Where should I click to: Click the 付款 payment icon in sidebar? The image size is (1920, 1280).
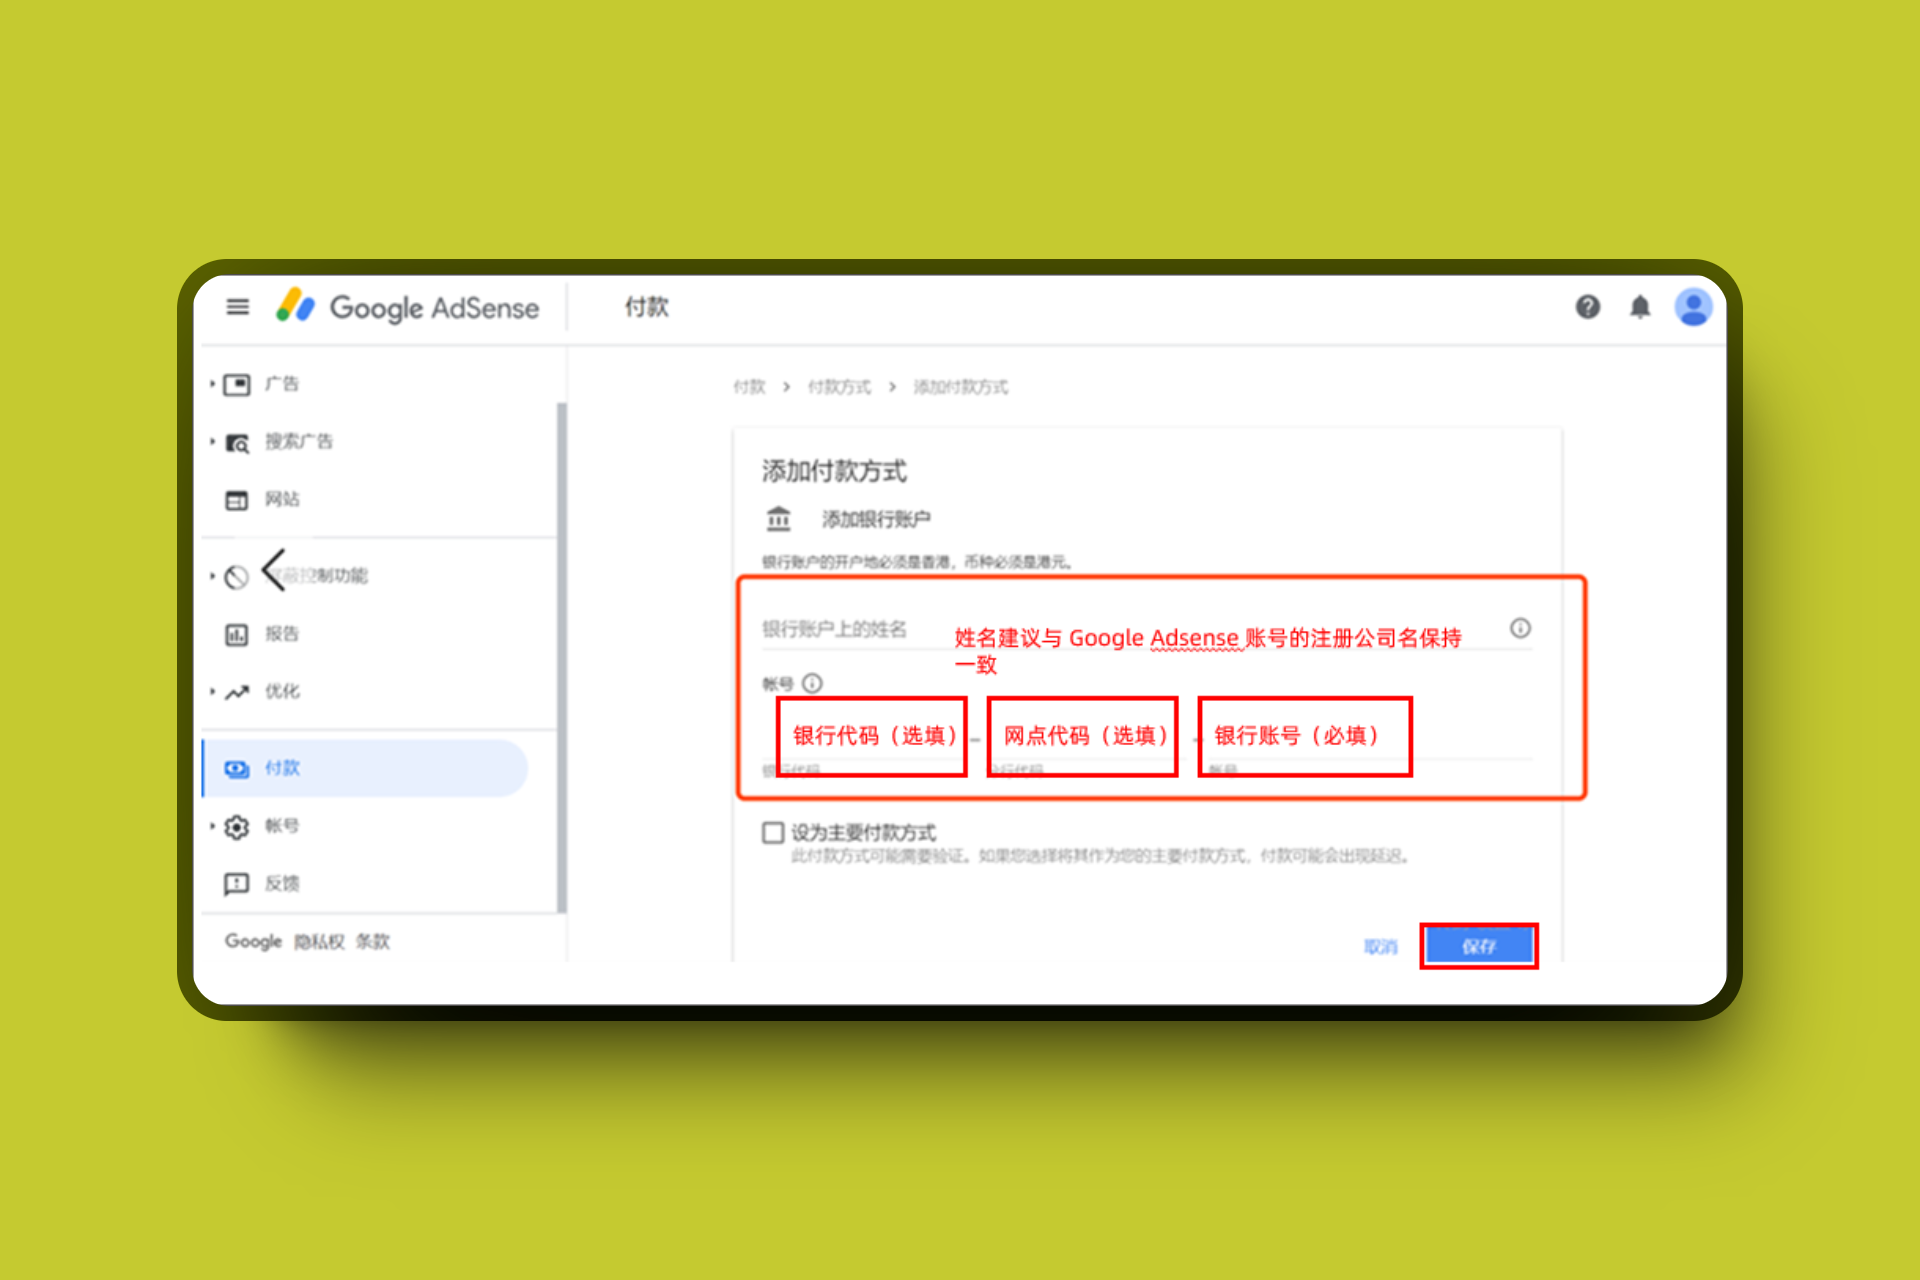coord(237,768)
